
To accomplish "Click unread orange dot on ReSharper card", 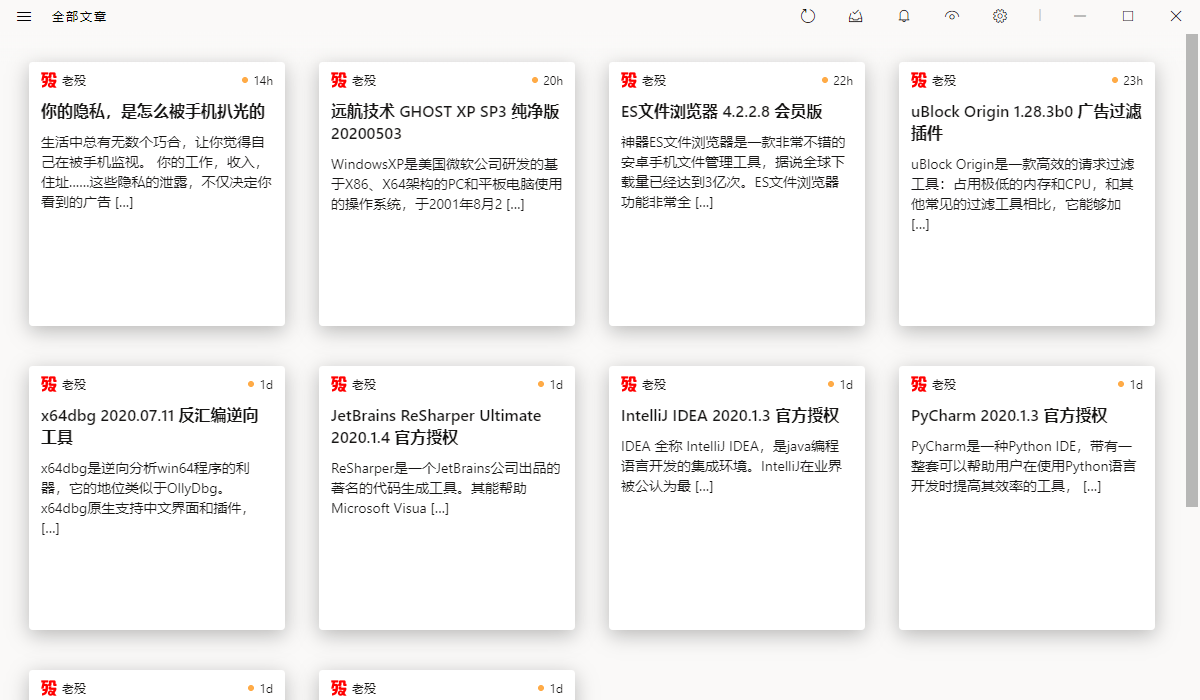I will [541, 384].
